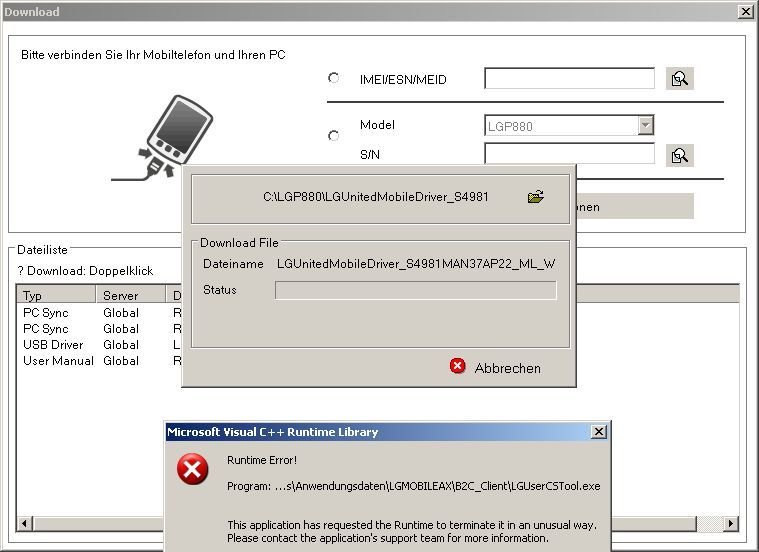Select the Model and S/N radio button

(334, 136)
